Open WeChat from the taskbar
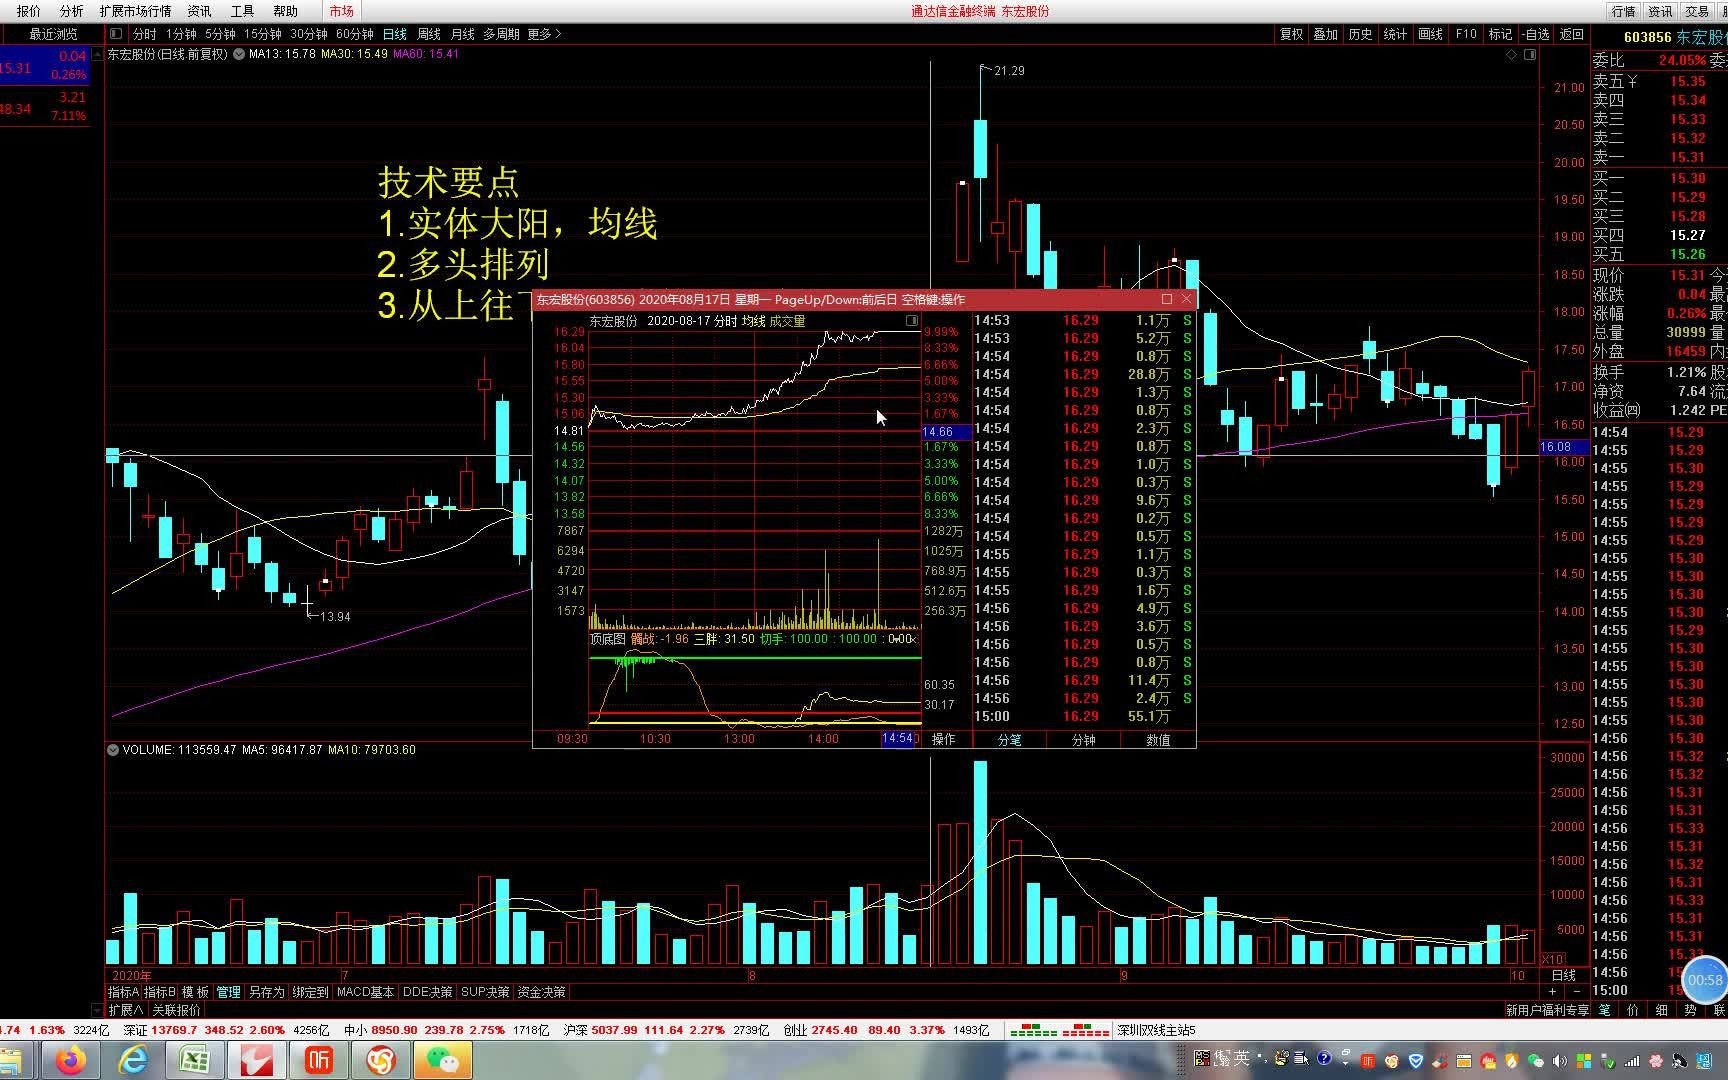 pos(442,1060)
